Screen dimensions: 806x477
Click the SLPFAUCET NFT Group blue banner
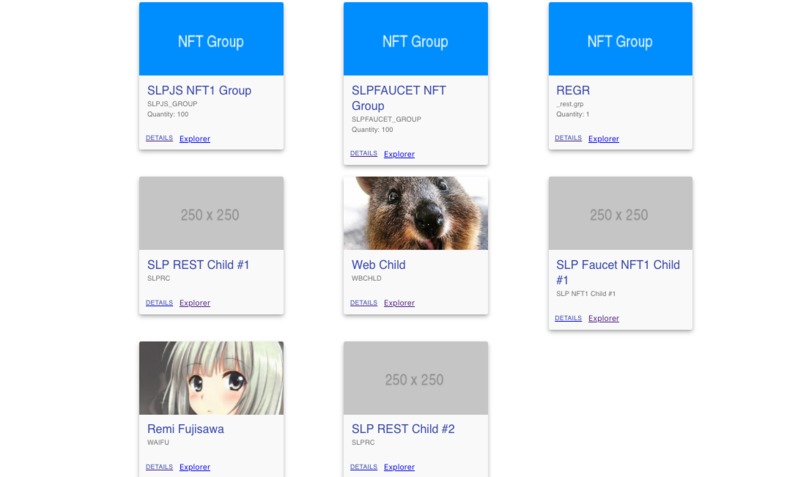tap(416, 39)
